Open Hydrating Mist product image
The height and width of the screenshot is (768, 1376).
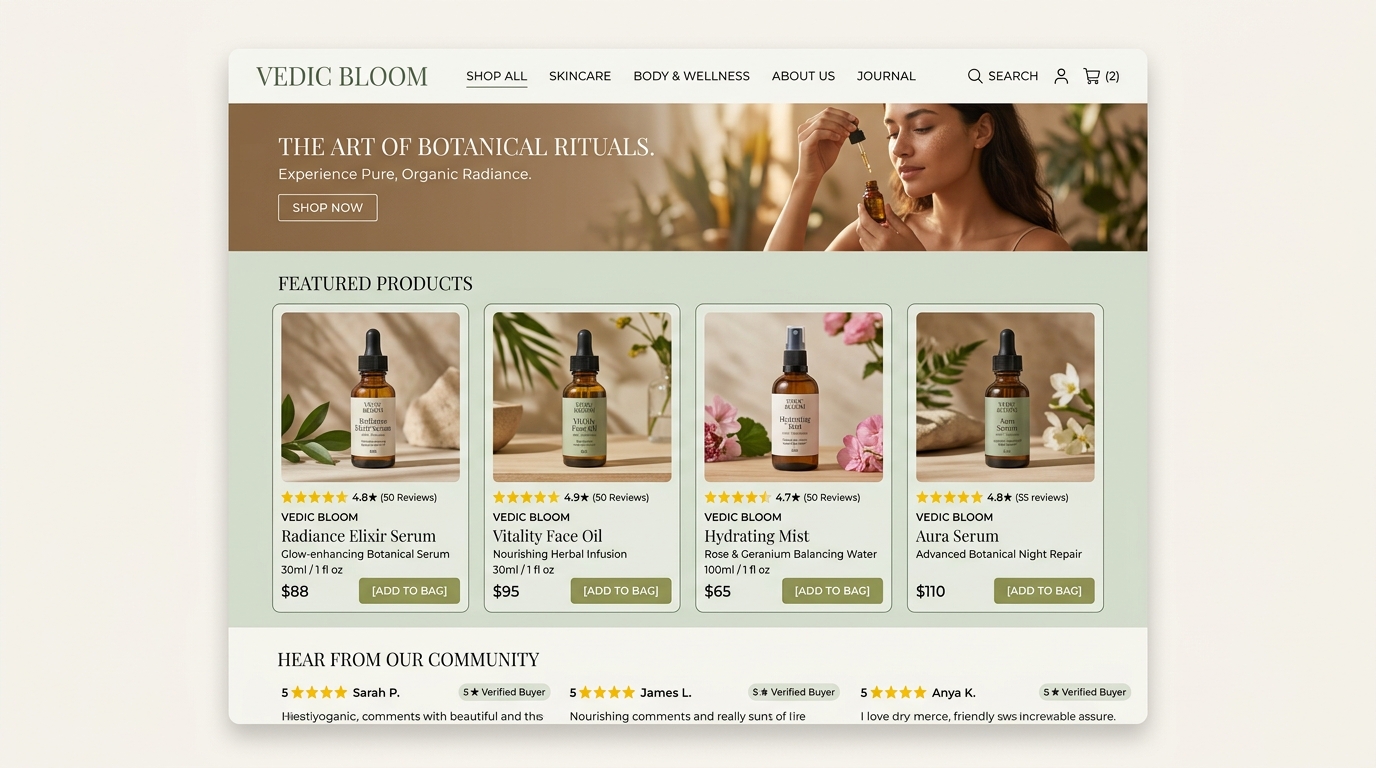[x=793, y=397]
